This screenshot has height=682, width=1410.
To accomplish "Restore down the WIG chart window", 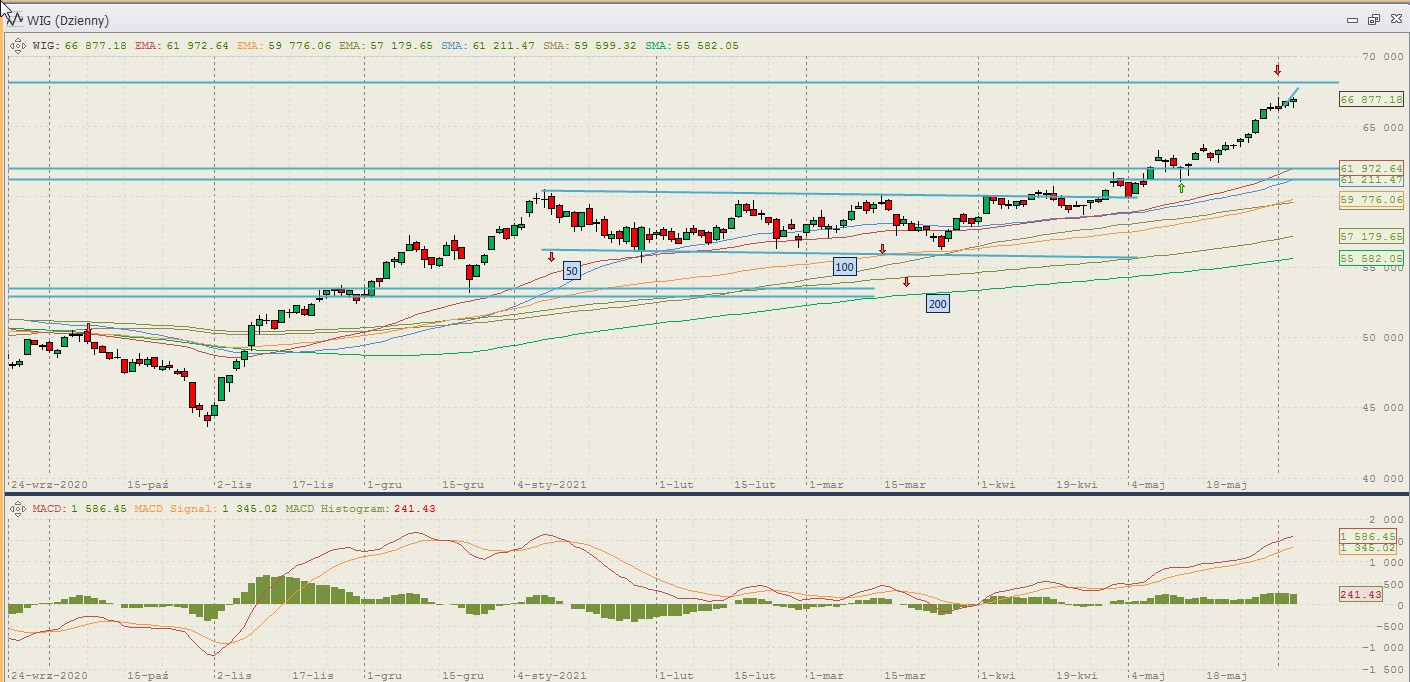I will coord(1373,20).
